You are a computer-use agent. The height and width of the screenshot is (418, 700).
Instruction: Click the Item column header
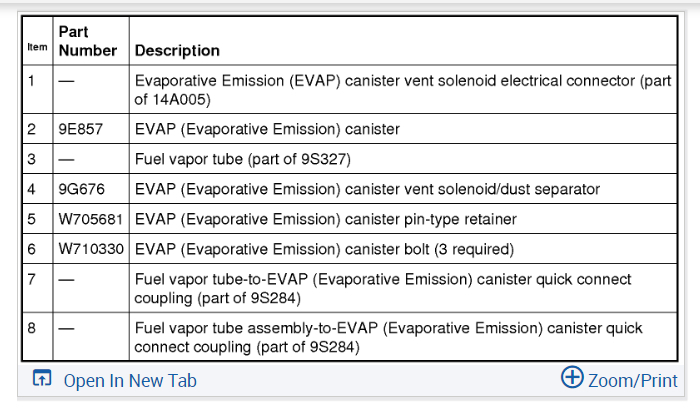pos(37,48)
